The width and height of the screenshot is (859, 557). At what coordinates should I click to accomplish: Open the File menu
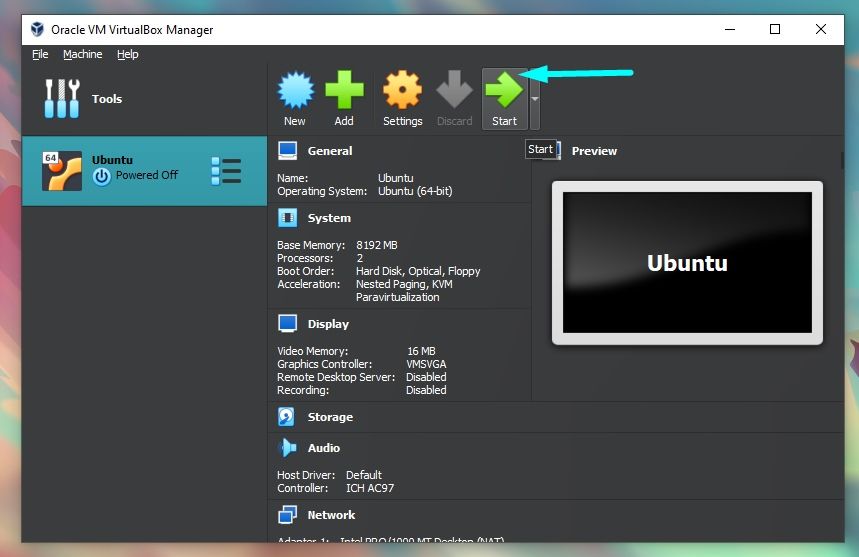tap(40, 54)
